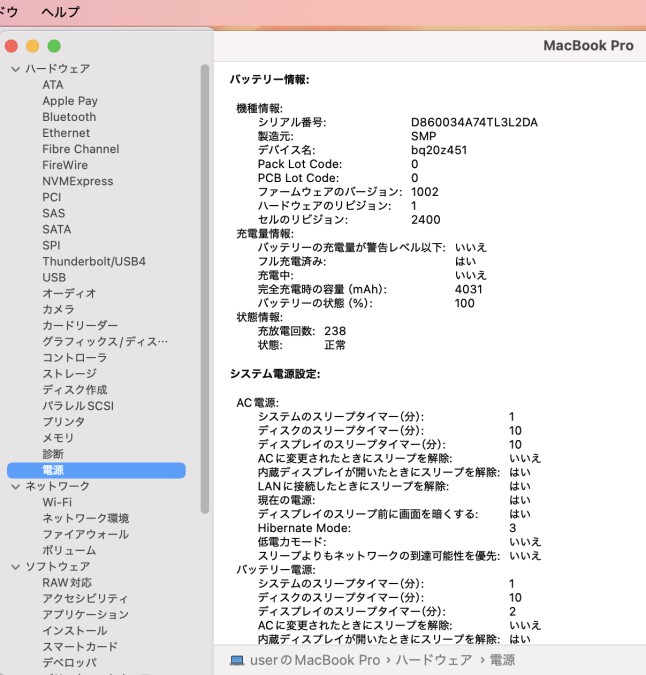Image resolution: width=646 pixels, height=675 pixels.
Task: Click 電源 in the bottom path bar
Action: 502,660
